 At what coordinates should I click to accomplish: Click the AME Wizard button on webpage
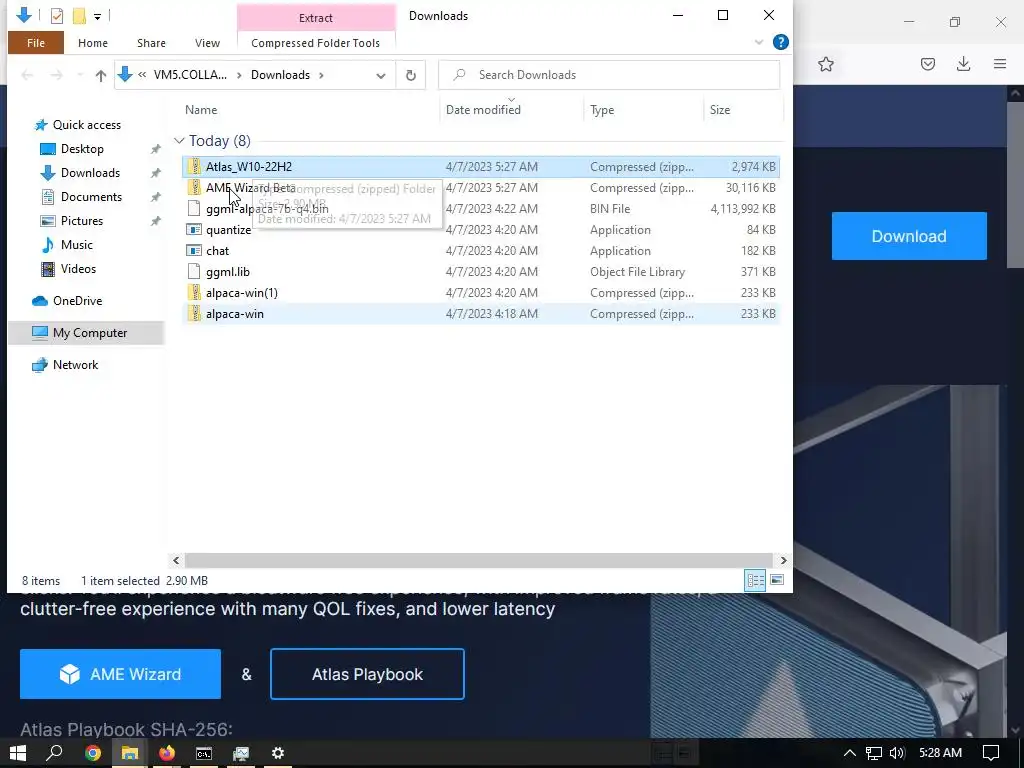(x=120, y=674)
